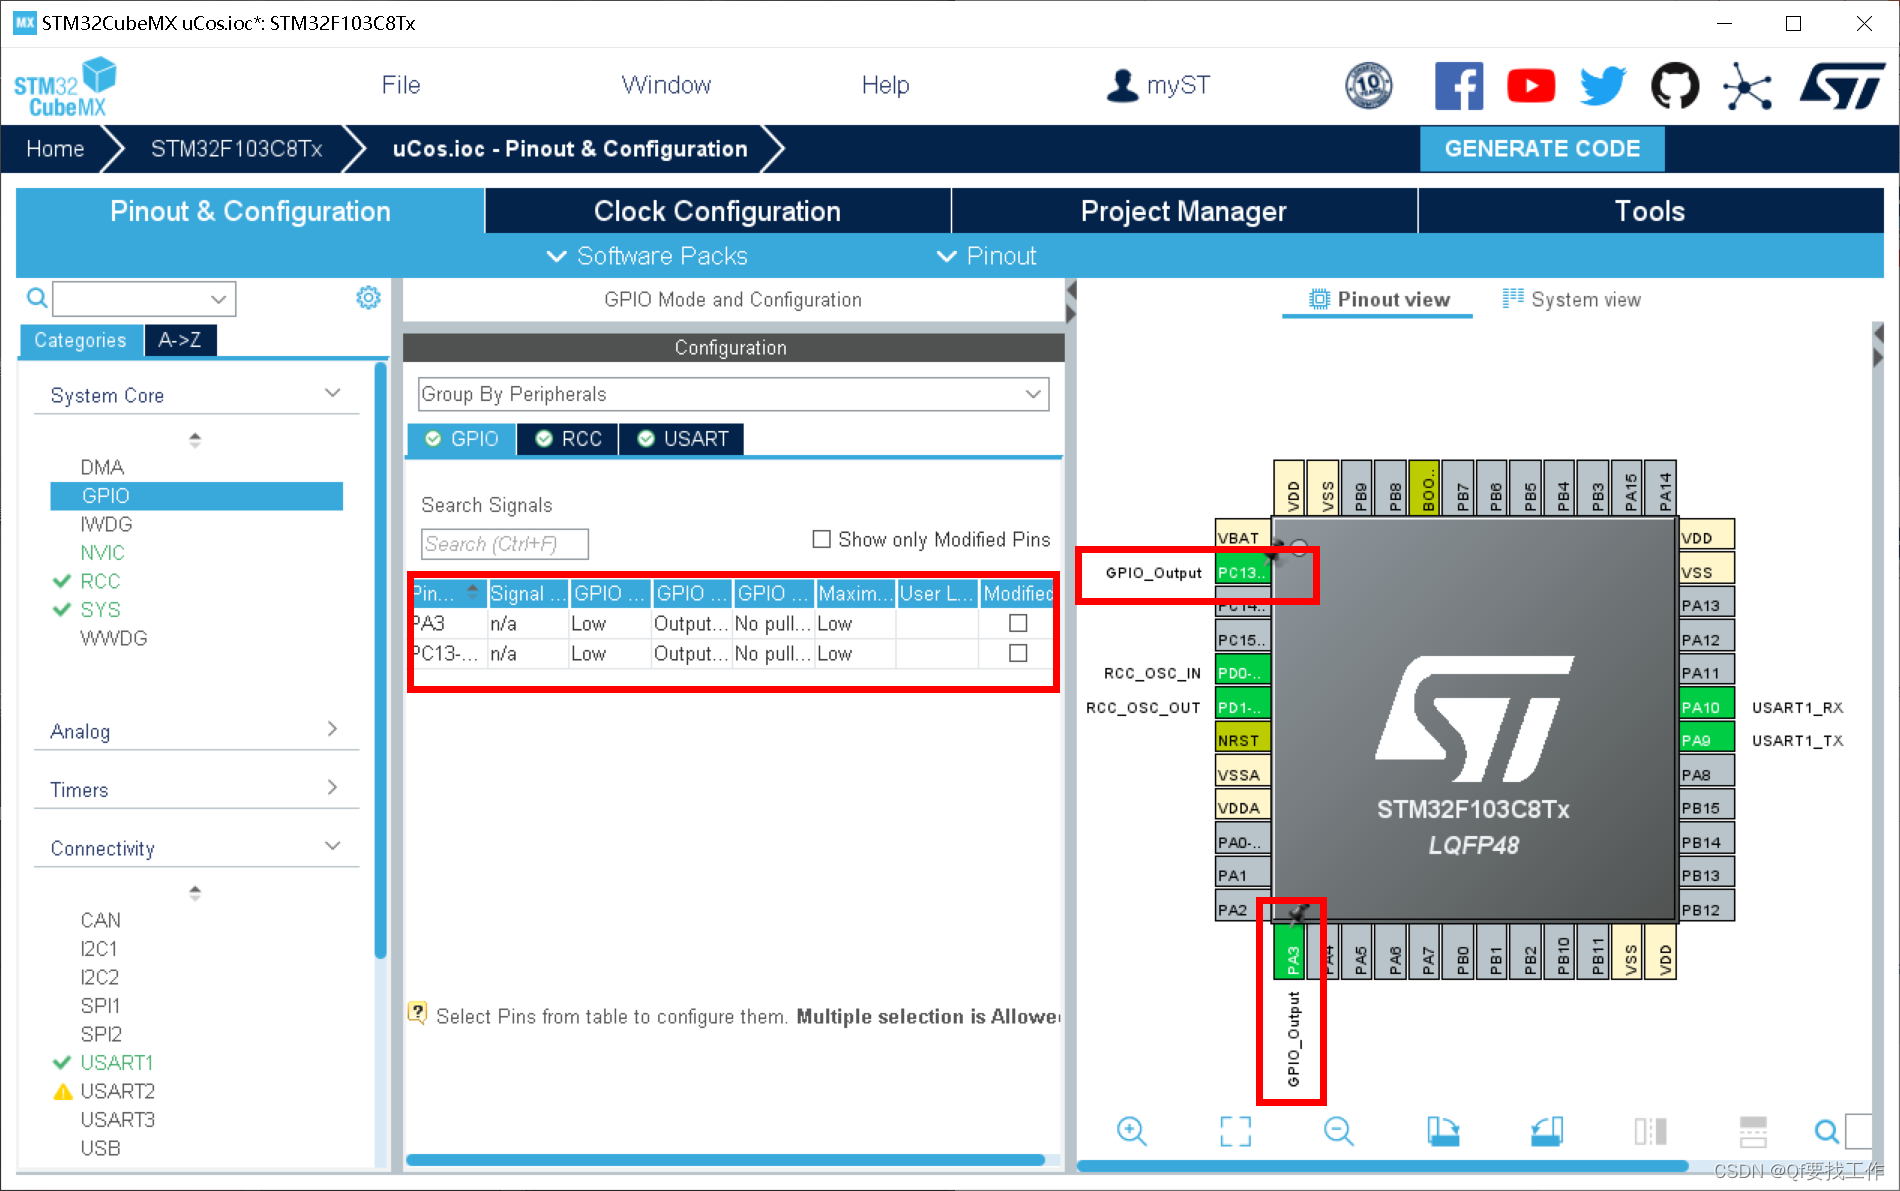This screenshot has width=1900, height=1191.
Task: Click the 10 years anniversary badge
Action: click(1368, 86)
